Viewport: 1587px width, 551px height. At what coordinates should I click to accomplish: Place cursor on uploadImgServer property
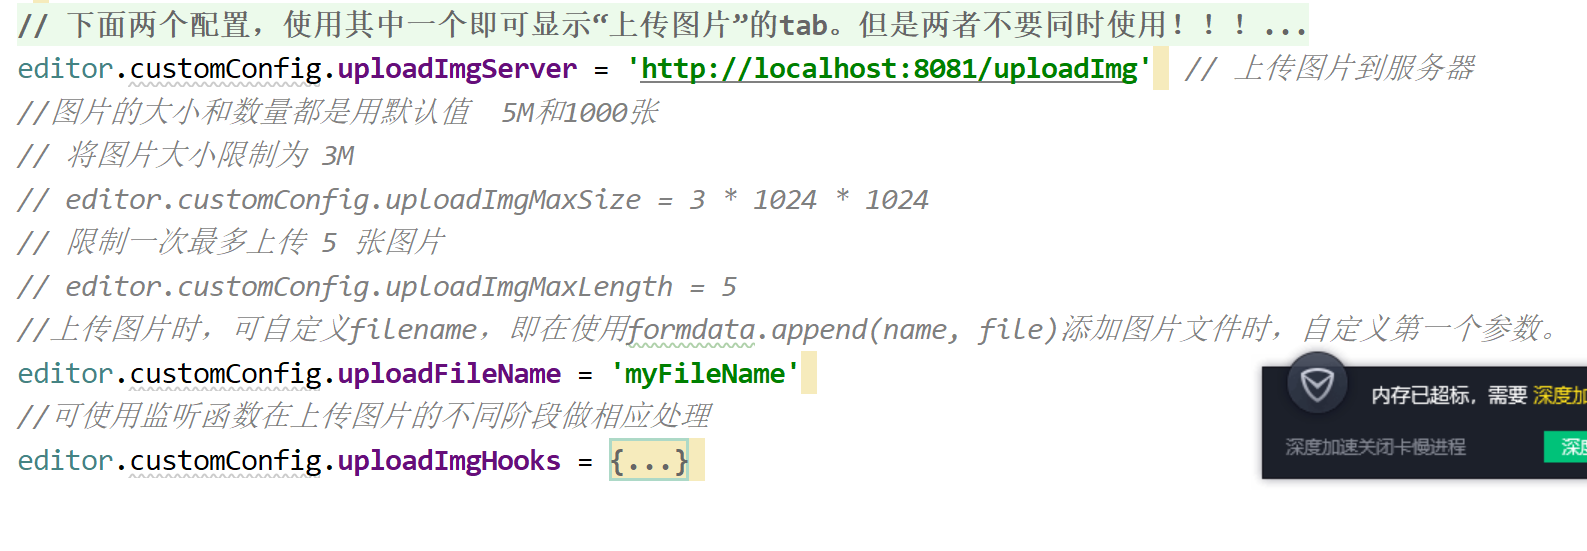[457, 69]
